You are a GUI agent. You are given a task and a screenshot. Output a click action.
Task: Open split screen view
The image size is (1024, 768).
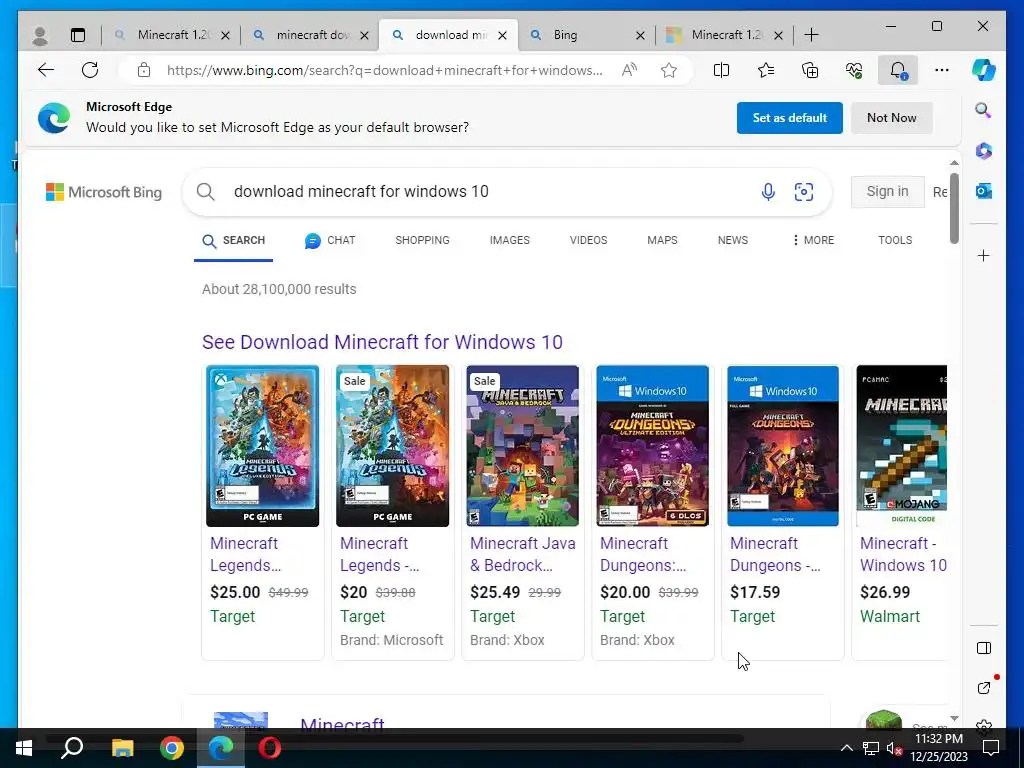click(x=721, y=70)
